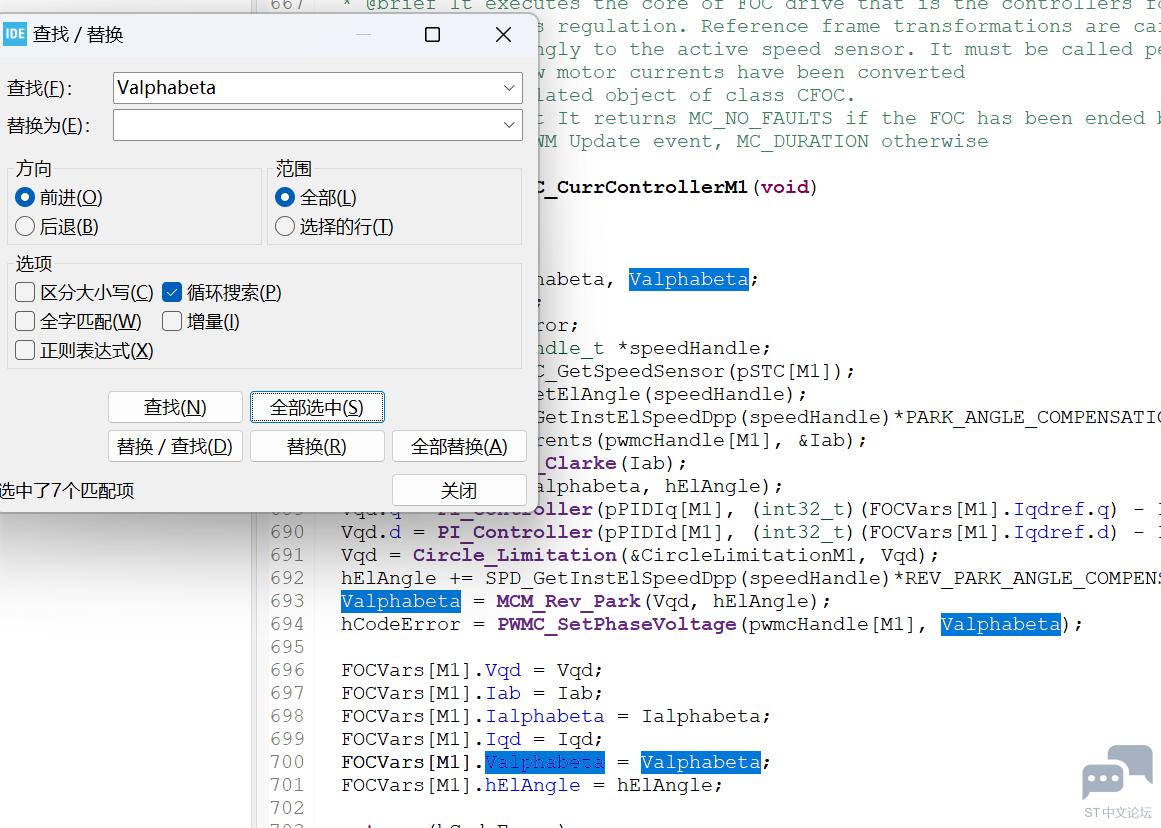Viewport: 1161px width, 828px height.
Task: Click line number 700 in the gutter
Action: [287, 762]
